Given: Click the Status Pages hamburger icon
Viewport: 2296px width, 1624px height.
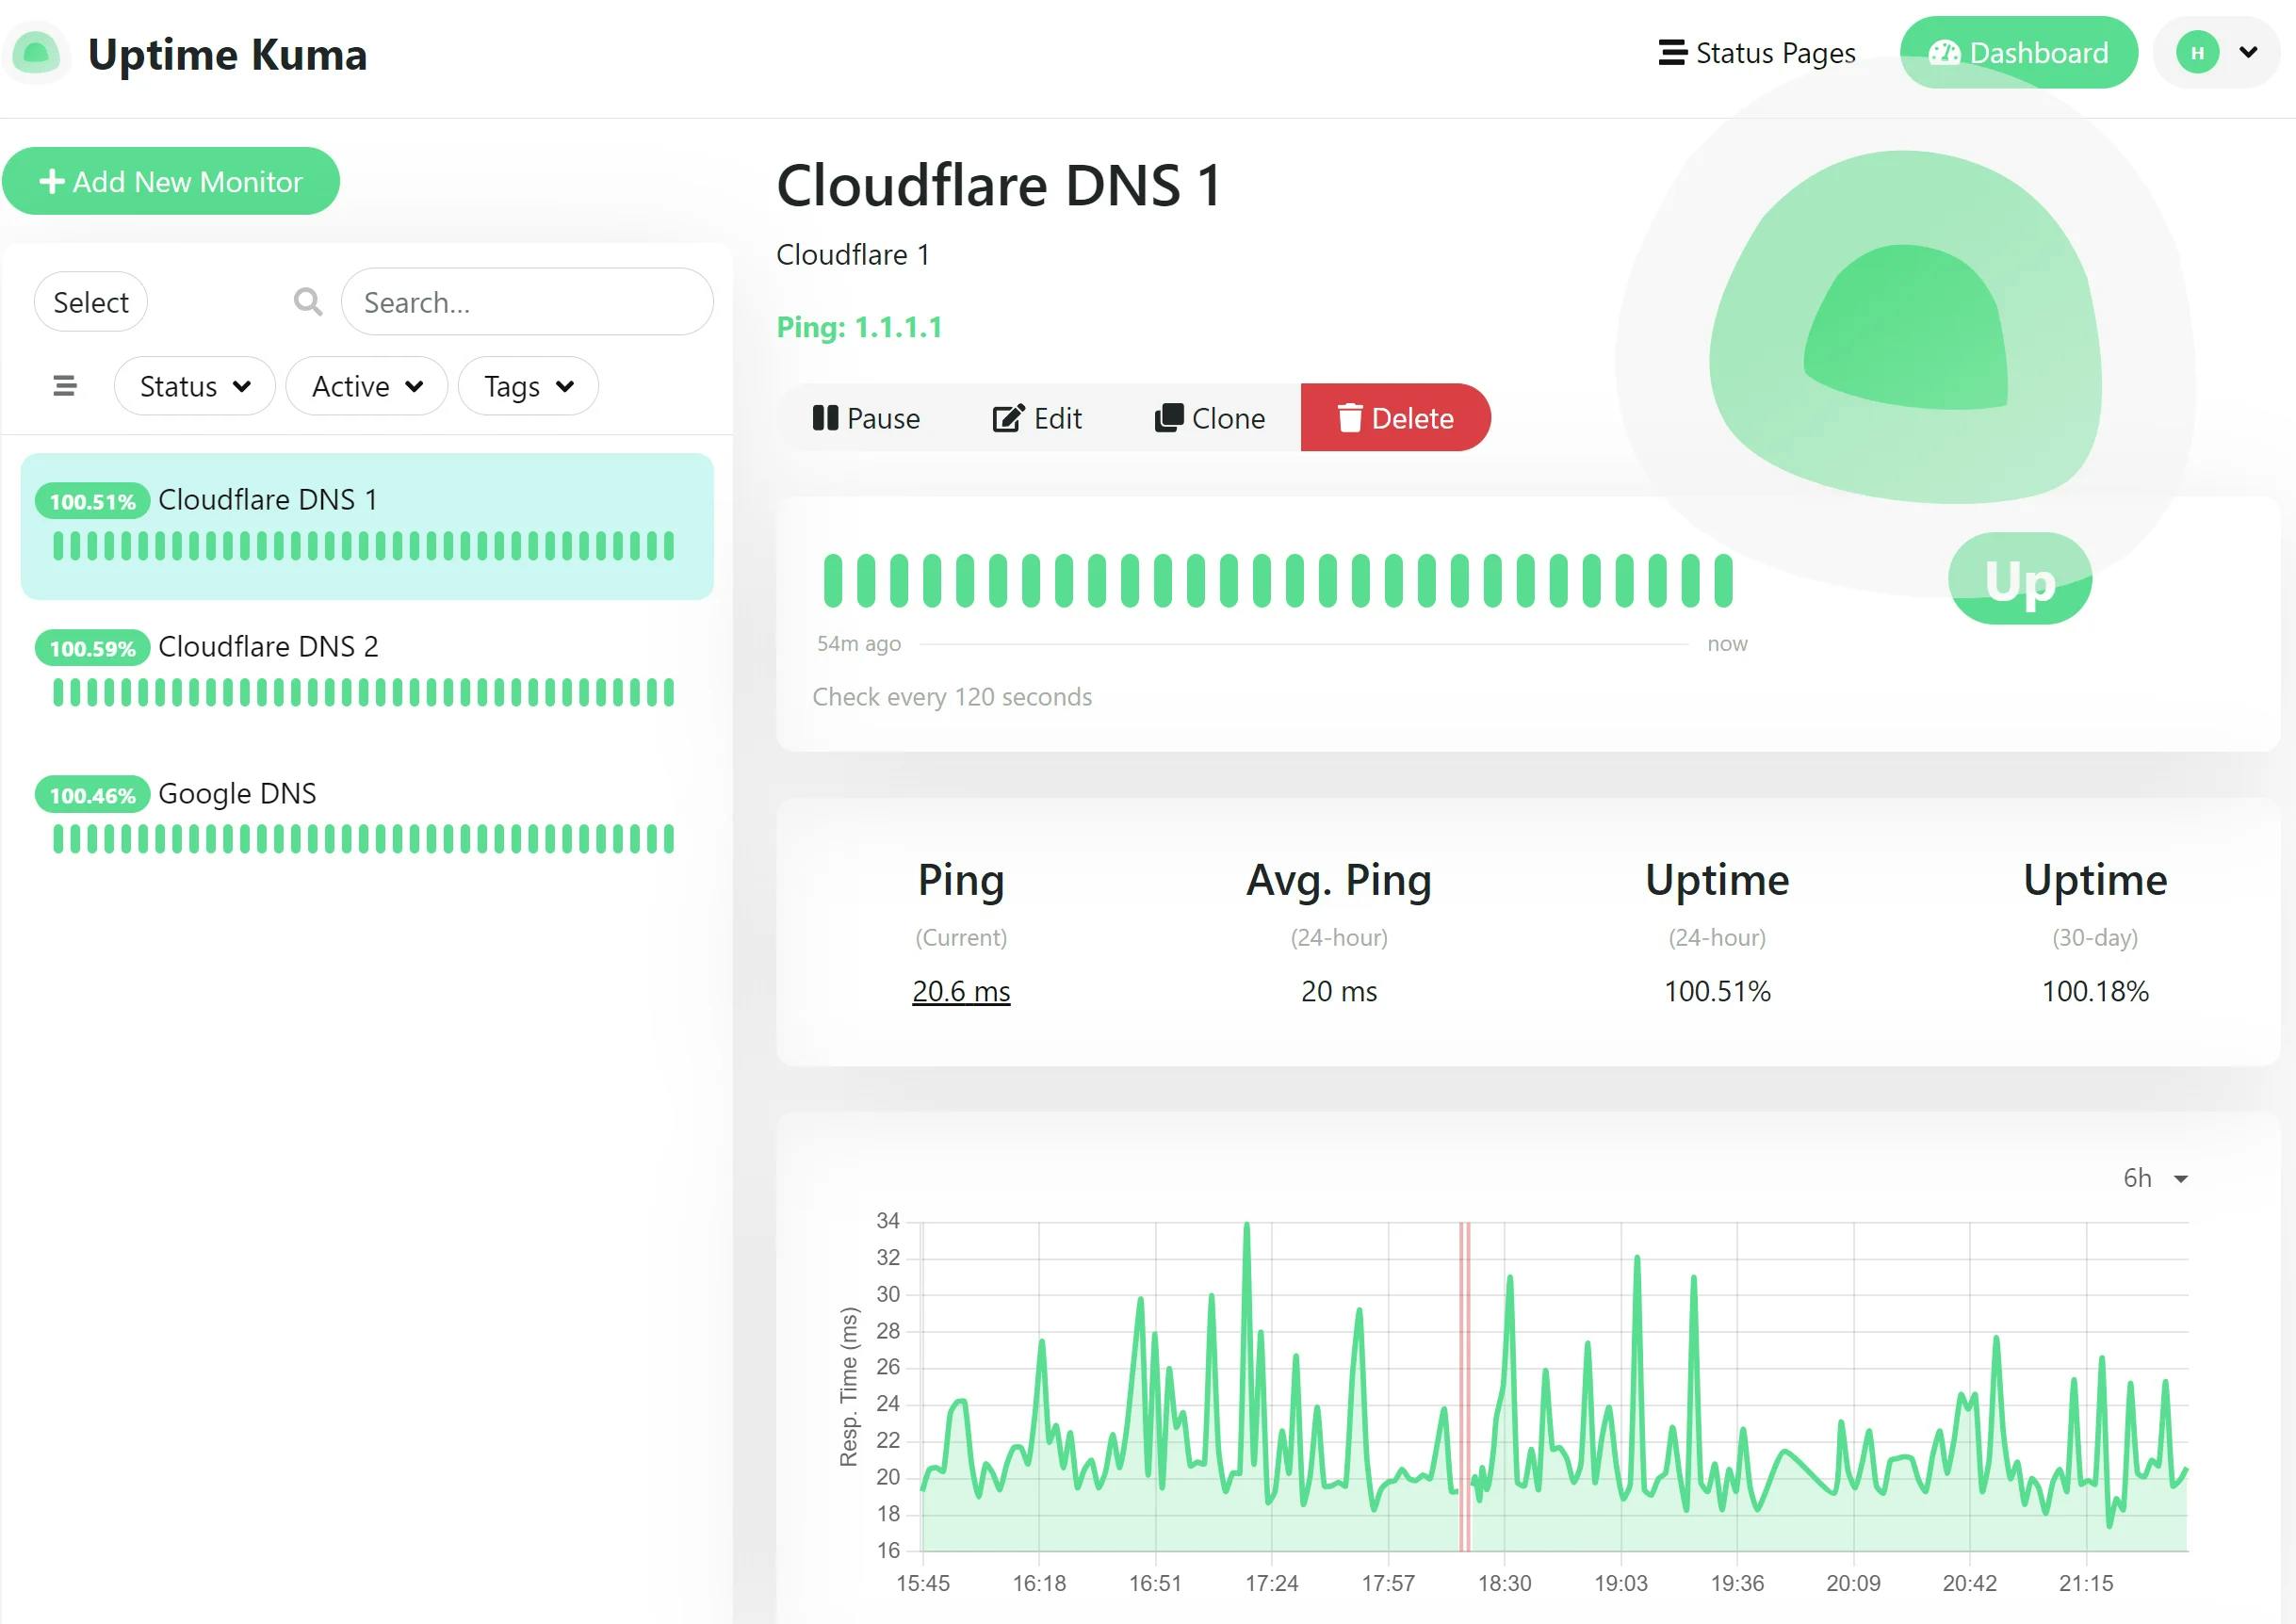Looking at the screenshot, I should click(x=1672, y=52).
